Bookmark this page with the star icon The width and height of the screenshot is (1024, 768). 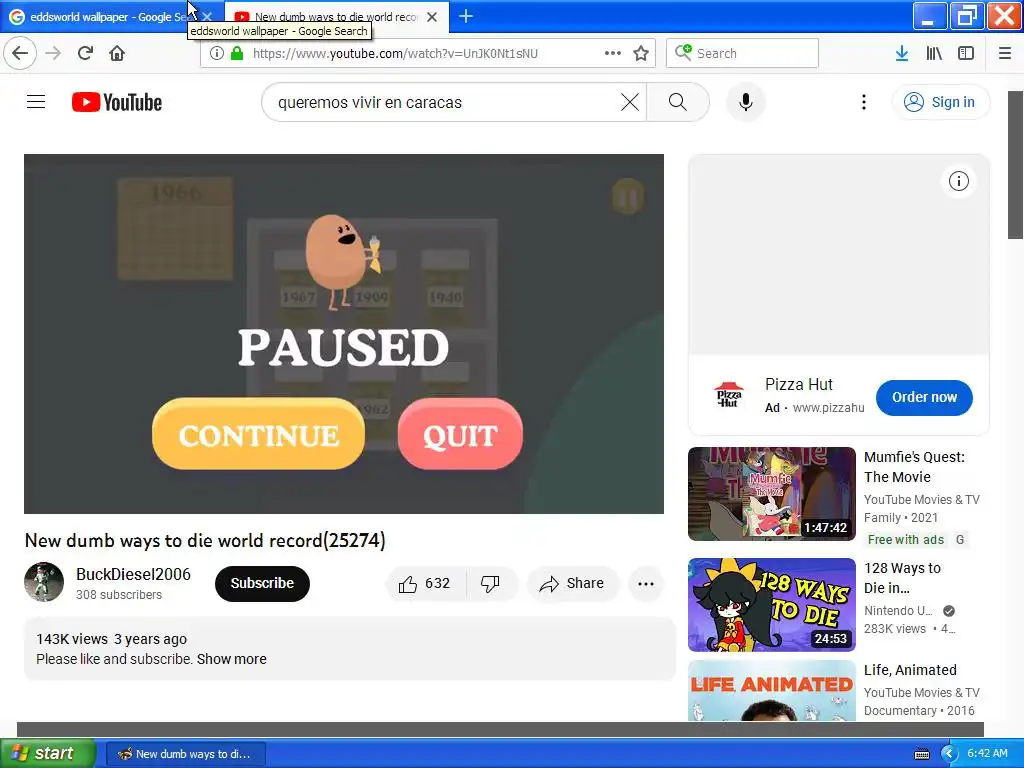[x=641, y=53]
